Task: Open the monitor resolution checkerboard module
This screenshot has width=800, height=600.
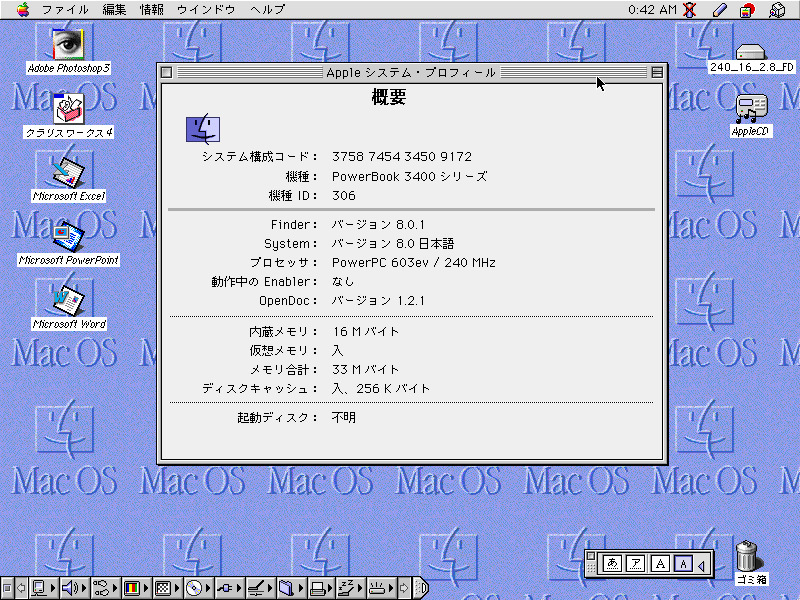Action: [167, 588]
